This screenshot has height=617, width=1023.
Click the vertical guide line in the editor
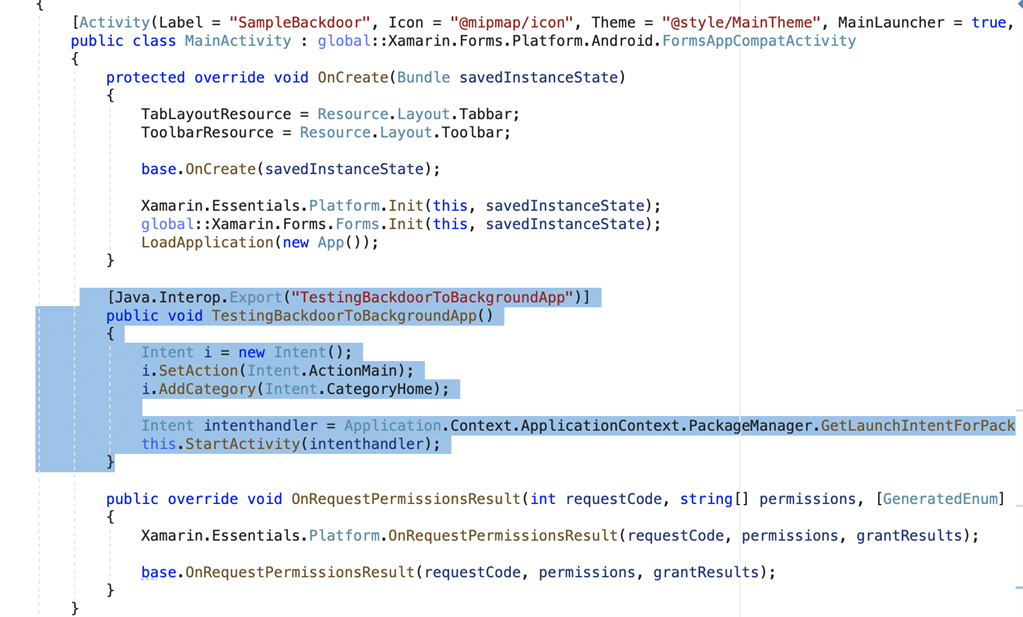pos(739,300)
